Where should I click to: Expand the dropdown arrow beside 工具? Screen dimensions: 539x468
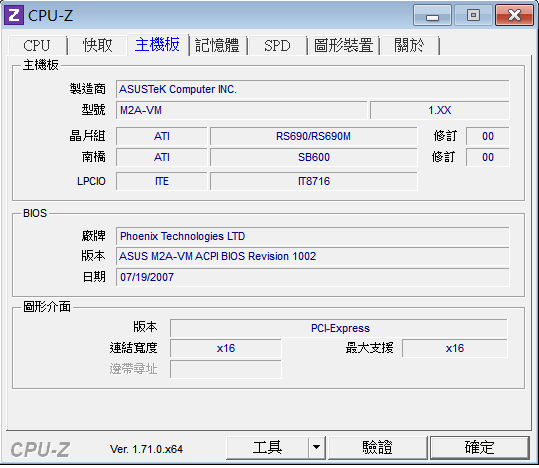coord(317,448)
